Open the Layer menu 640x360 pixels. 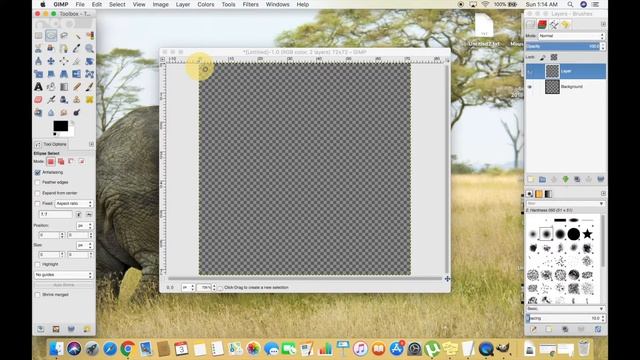point(183,4)
